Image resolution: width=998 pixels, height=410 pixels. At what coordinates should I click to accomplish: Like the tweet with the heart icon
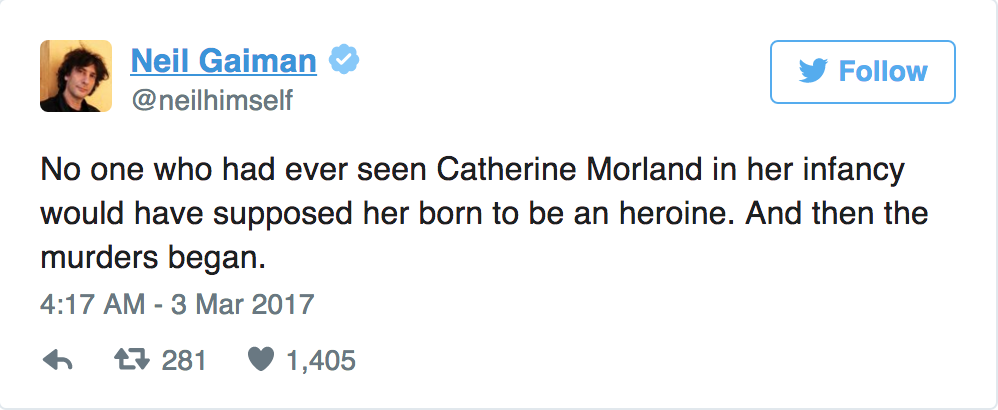click(259, 361)
